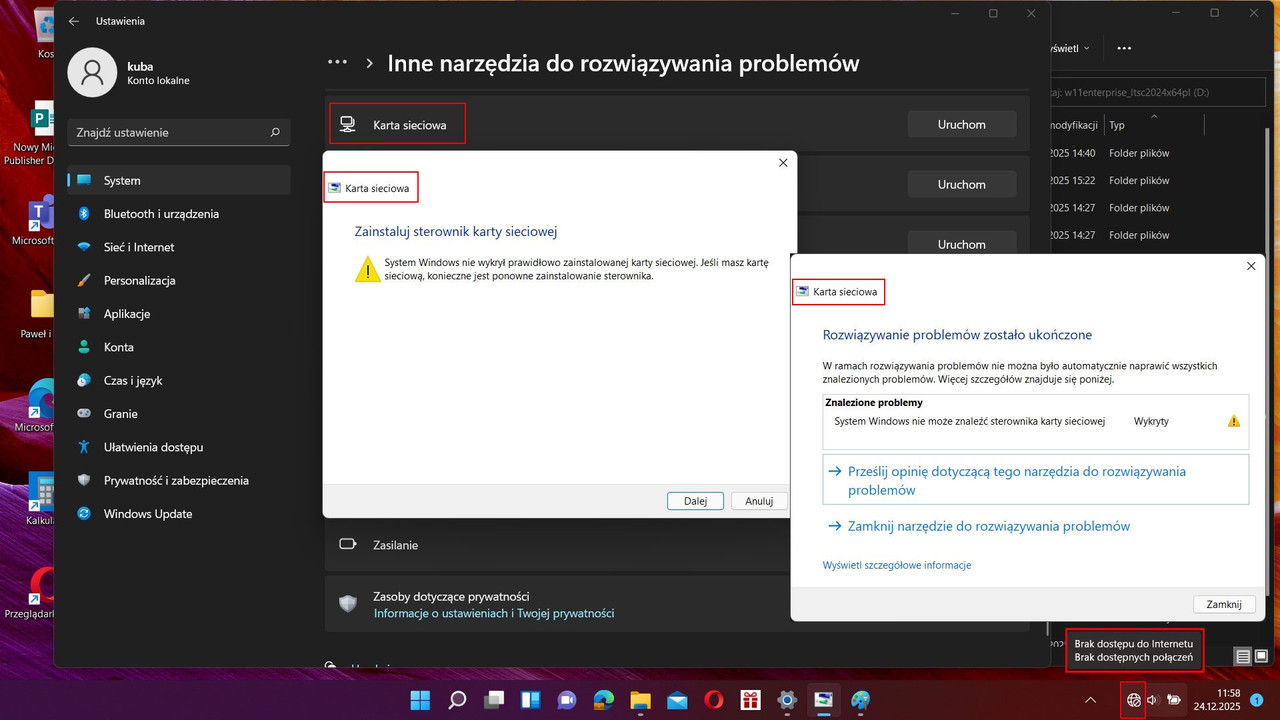Screen dimensions: 1280x720
Task: Select Aplikacje in the sidebar
Action: point(179,314)
